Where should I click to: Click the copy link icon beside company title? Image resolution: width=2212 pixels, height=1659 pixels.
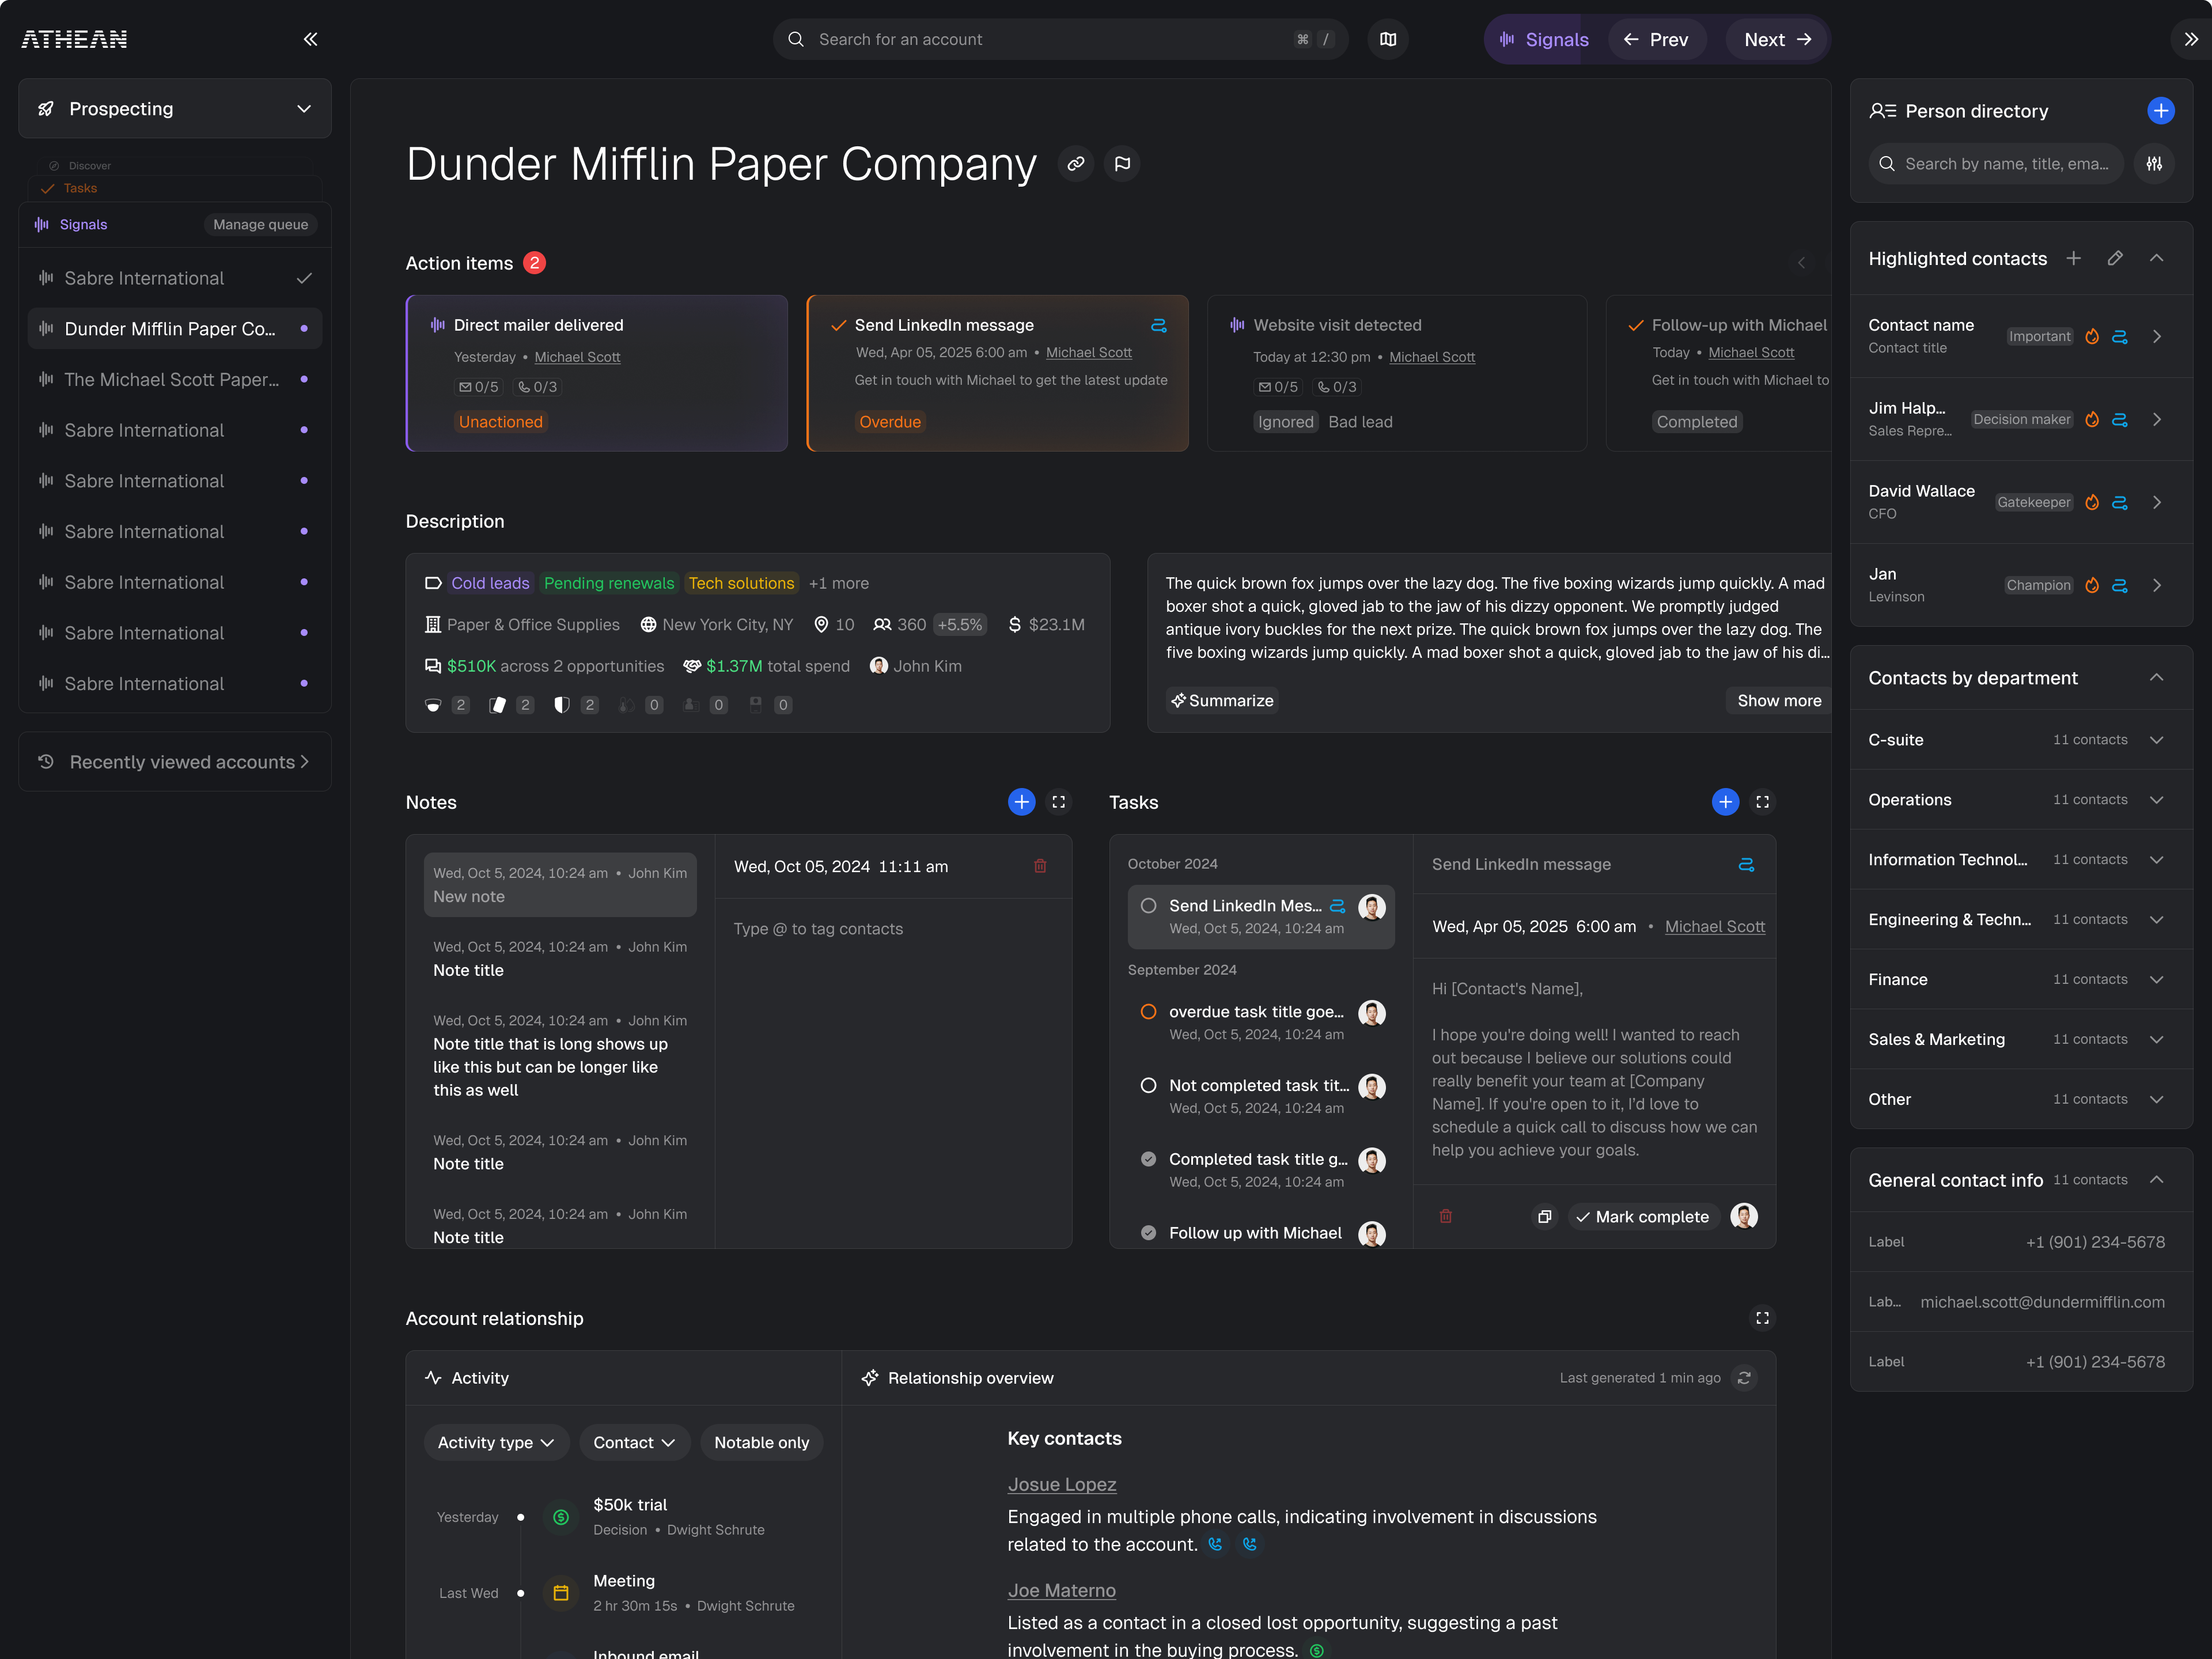1075,164
